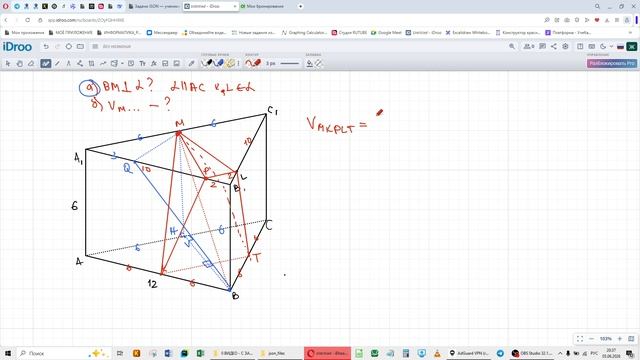Open OBS Studio from the taskbar
Image resolution: width=640 pixels, height=360 pixels.
point(533,353)
